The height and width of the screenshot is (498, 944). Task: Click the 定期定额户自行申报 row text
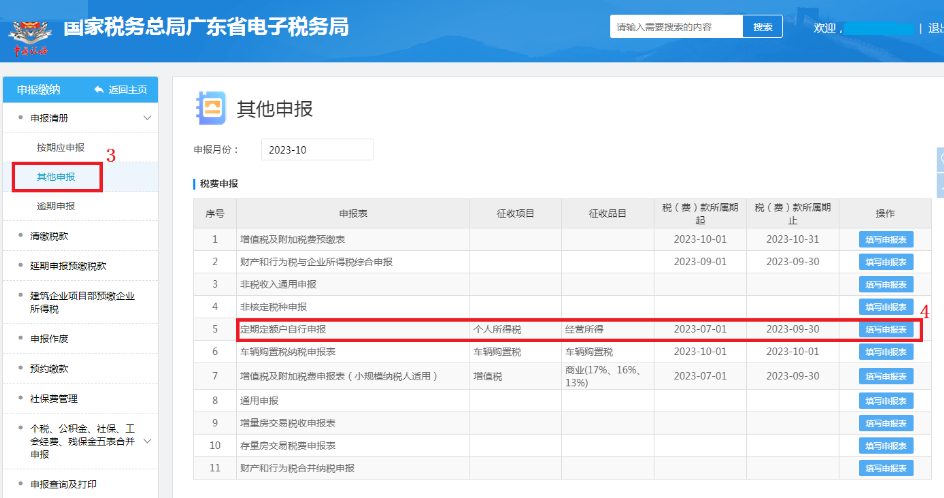click(x=283, y=329)
